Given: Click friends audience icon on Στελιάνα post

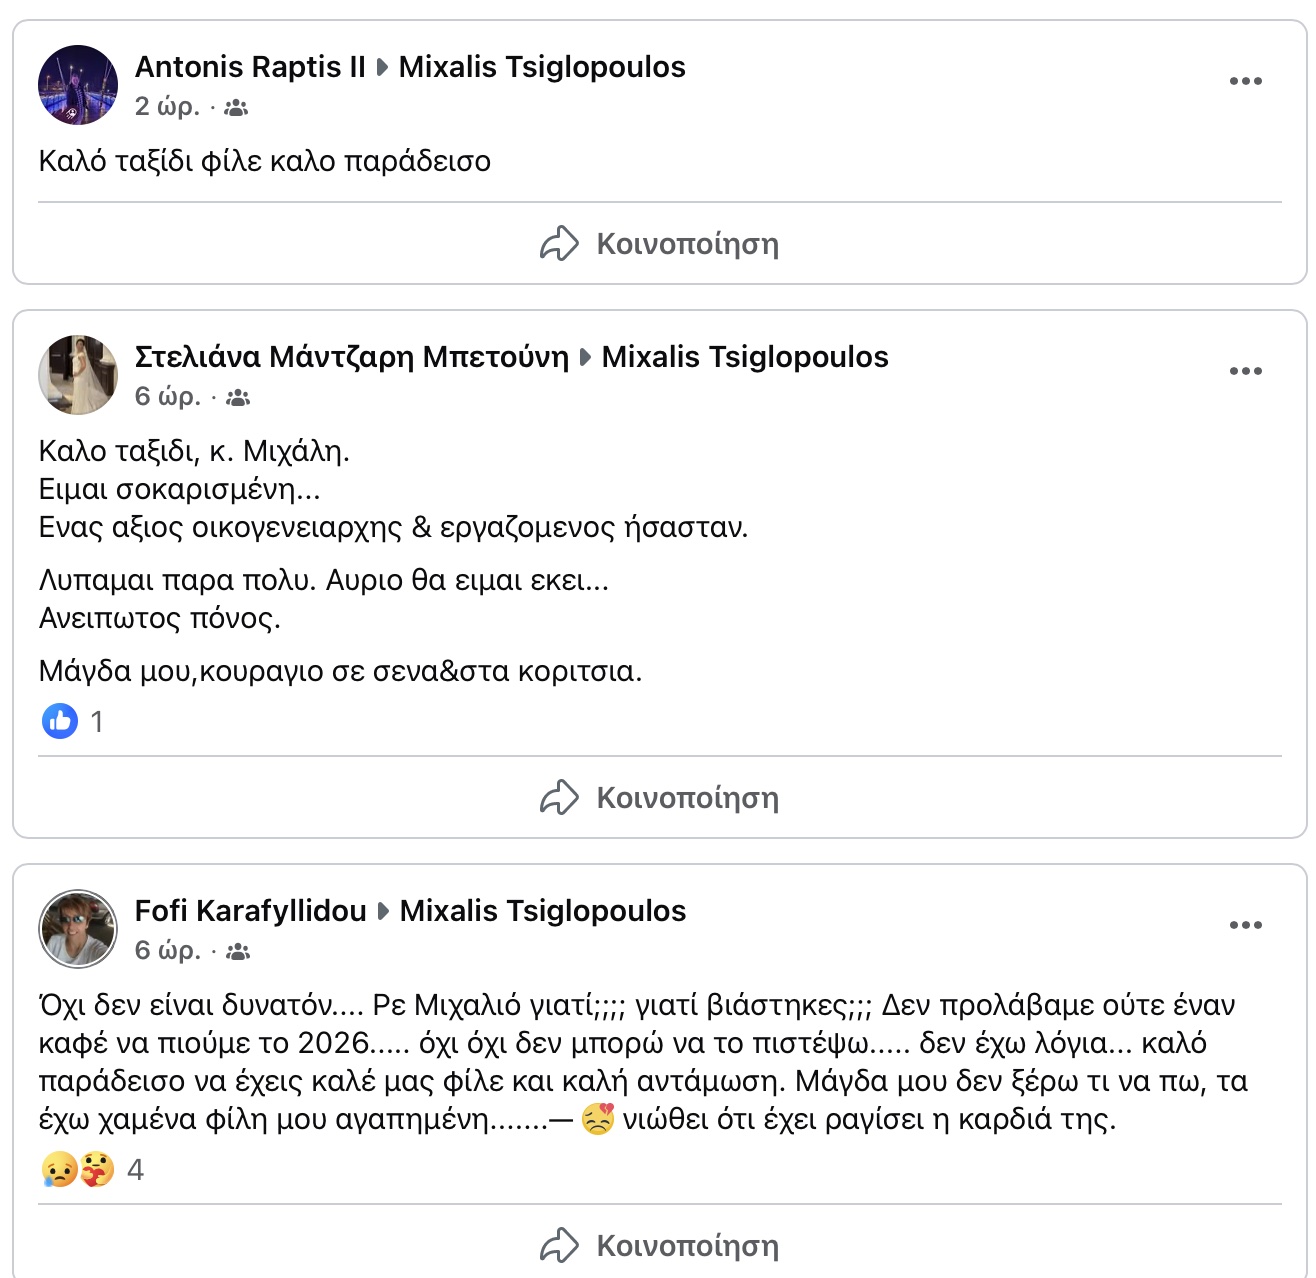Looking at the screenshot, I should 238,398.
